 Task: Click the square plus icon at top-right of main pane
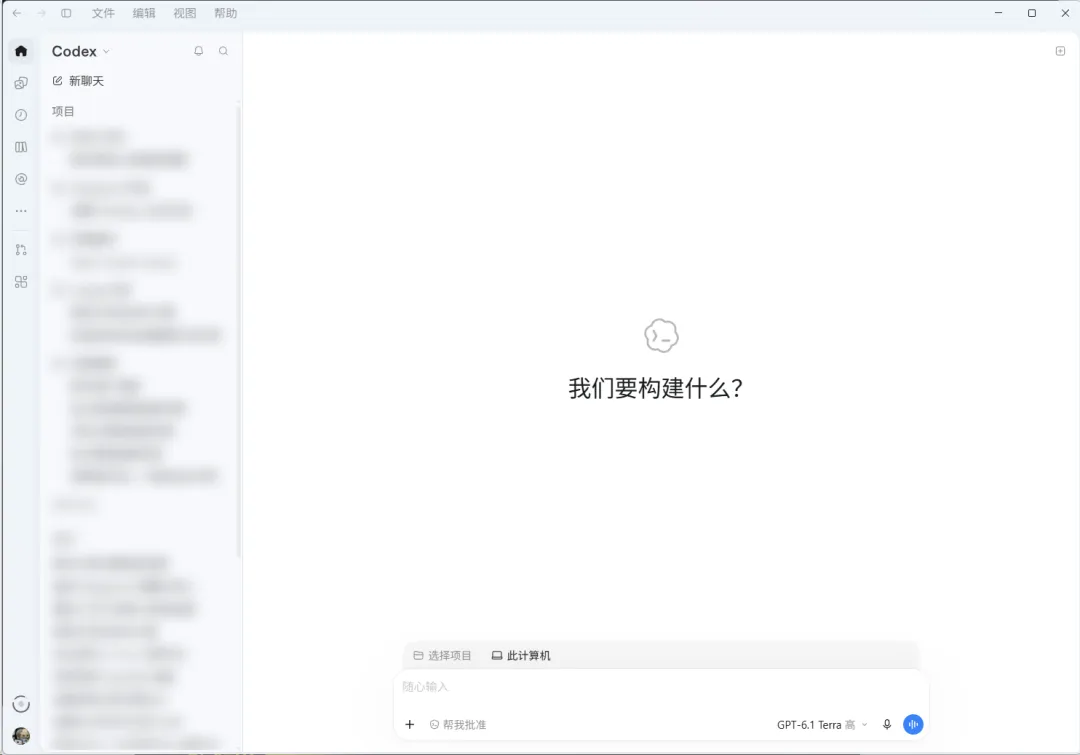1060,51
